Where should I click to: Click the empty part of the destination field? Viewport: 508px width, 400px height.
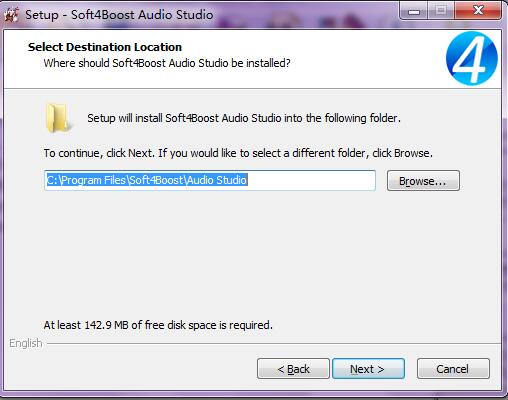coord(312,181)
